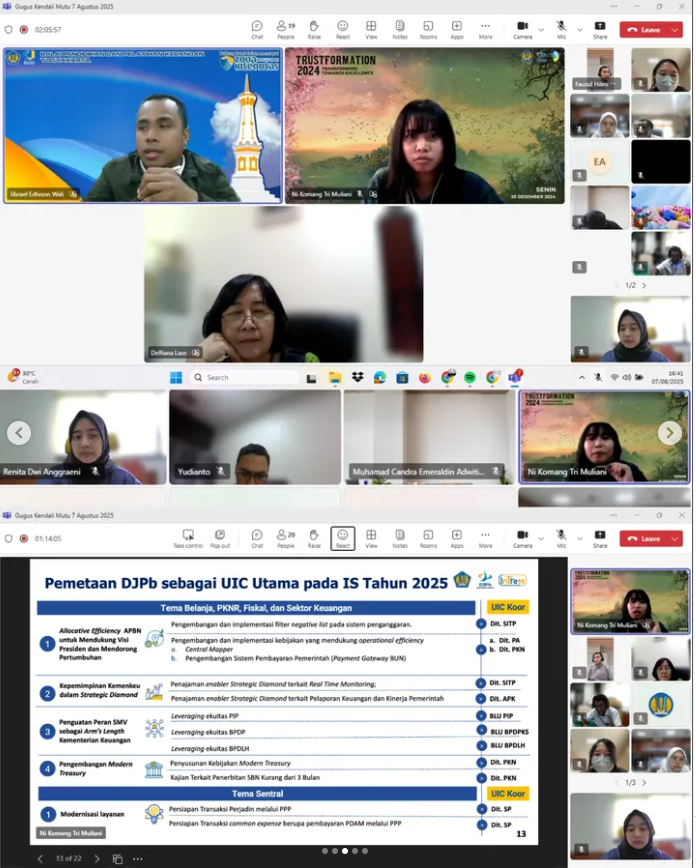Screen dimensions: 696x868
Task: Click Take control in the meeting toolbar
Action: (188, 539)
